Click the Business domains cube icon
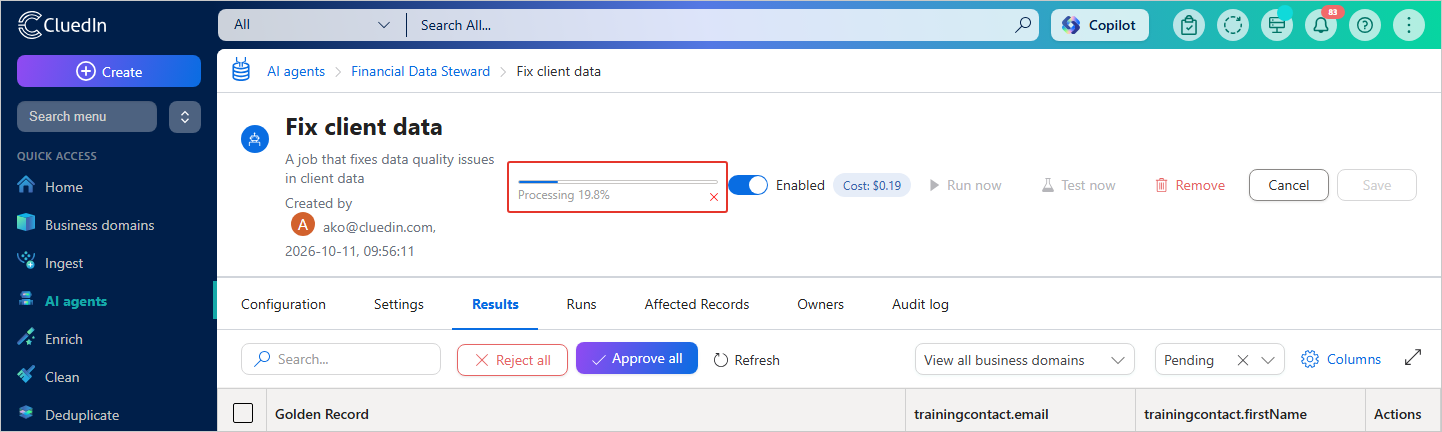The height and width of the screenshot is (432, 1442). pos(26,223)
